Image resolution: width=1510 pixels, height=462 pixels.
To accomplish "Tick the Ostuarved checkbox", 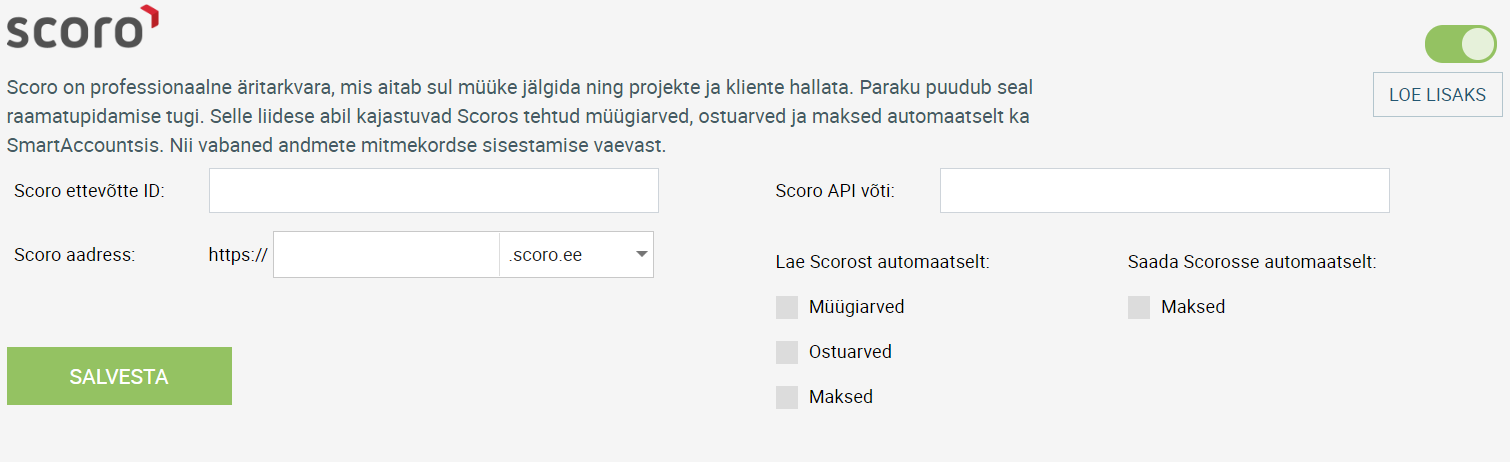I will coord(787,352).
